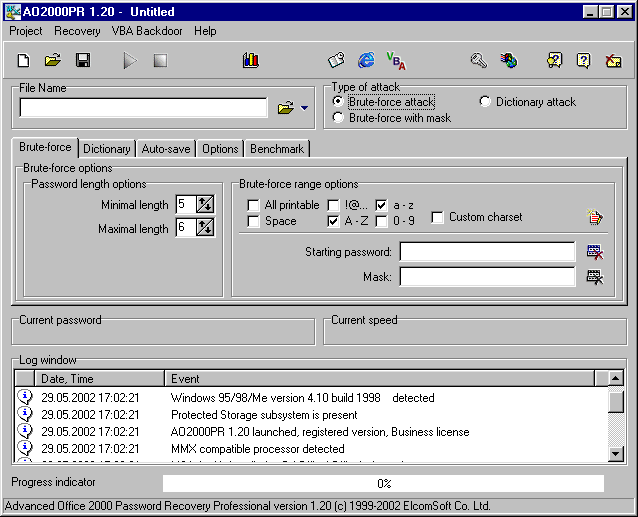Click the Internet Explorer passwords icon
The image size is (638, 517).
pos(366,61)
